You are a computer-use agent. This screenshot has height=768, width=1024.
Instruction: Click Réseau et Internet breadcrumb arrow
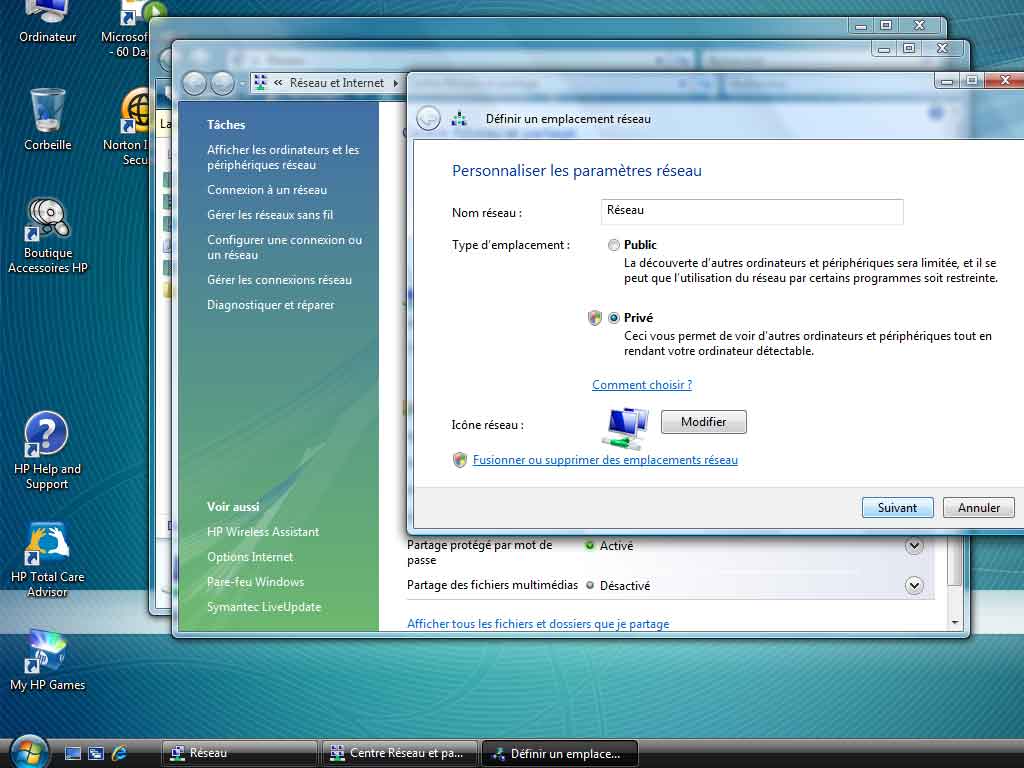point(395,83)
